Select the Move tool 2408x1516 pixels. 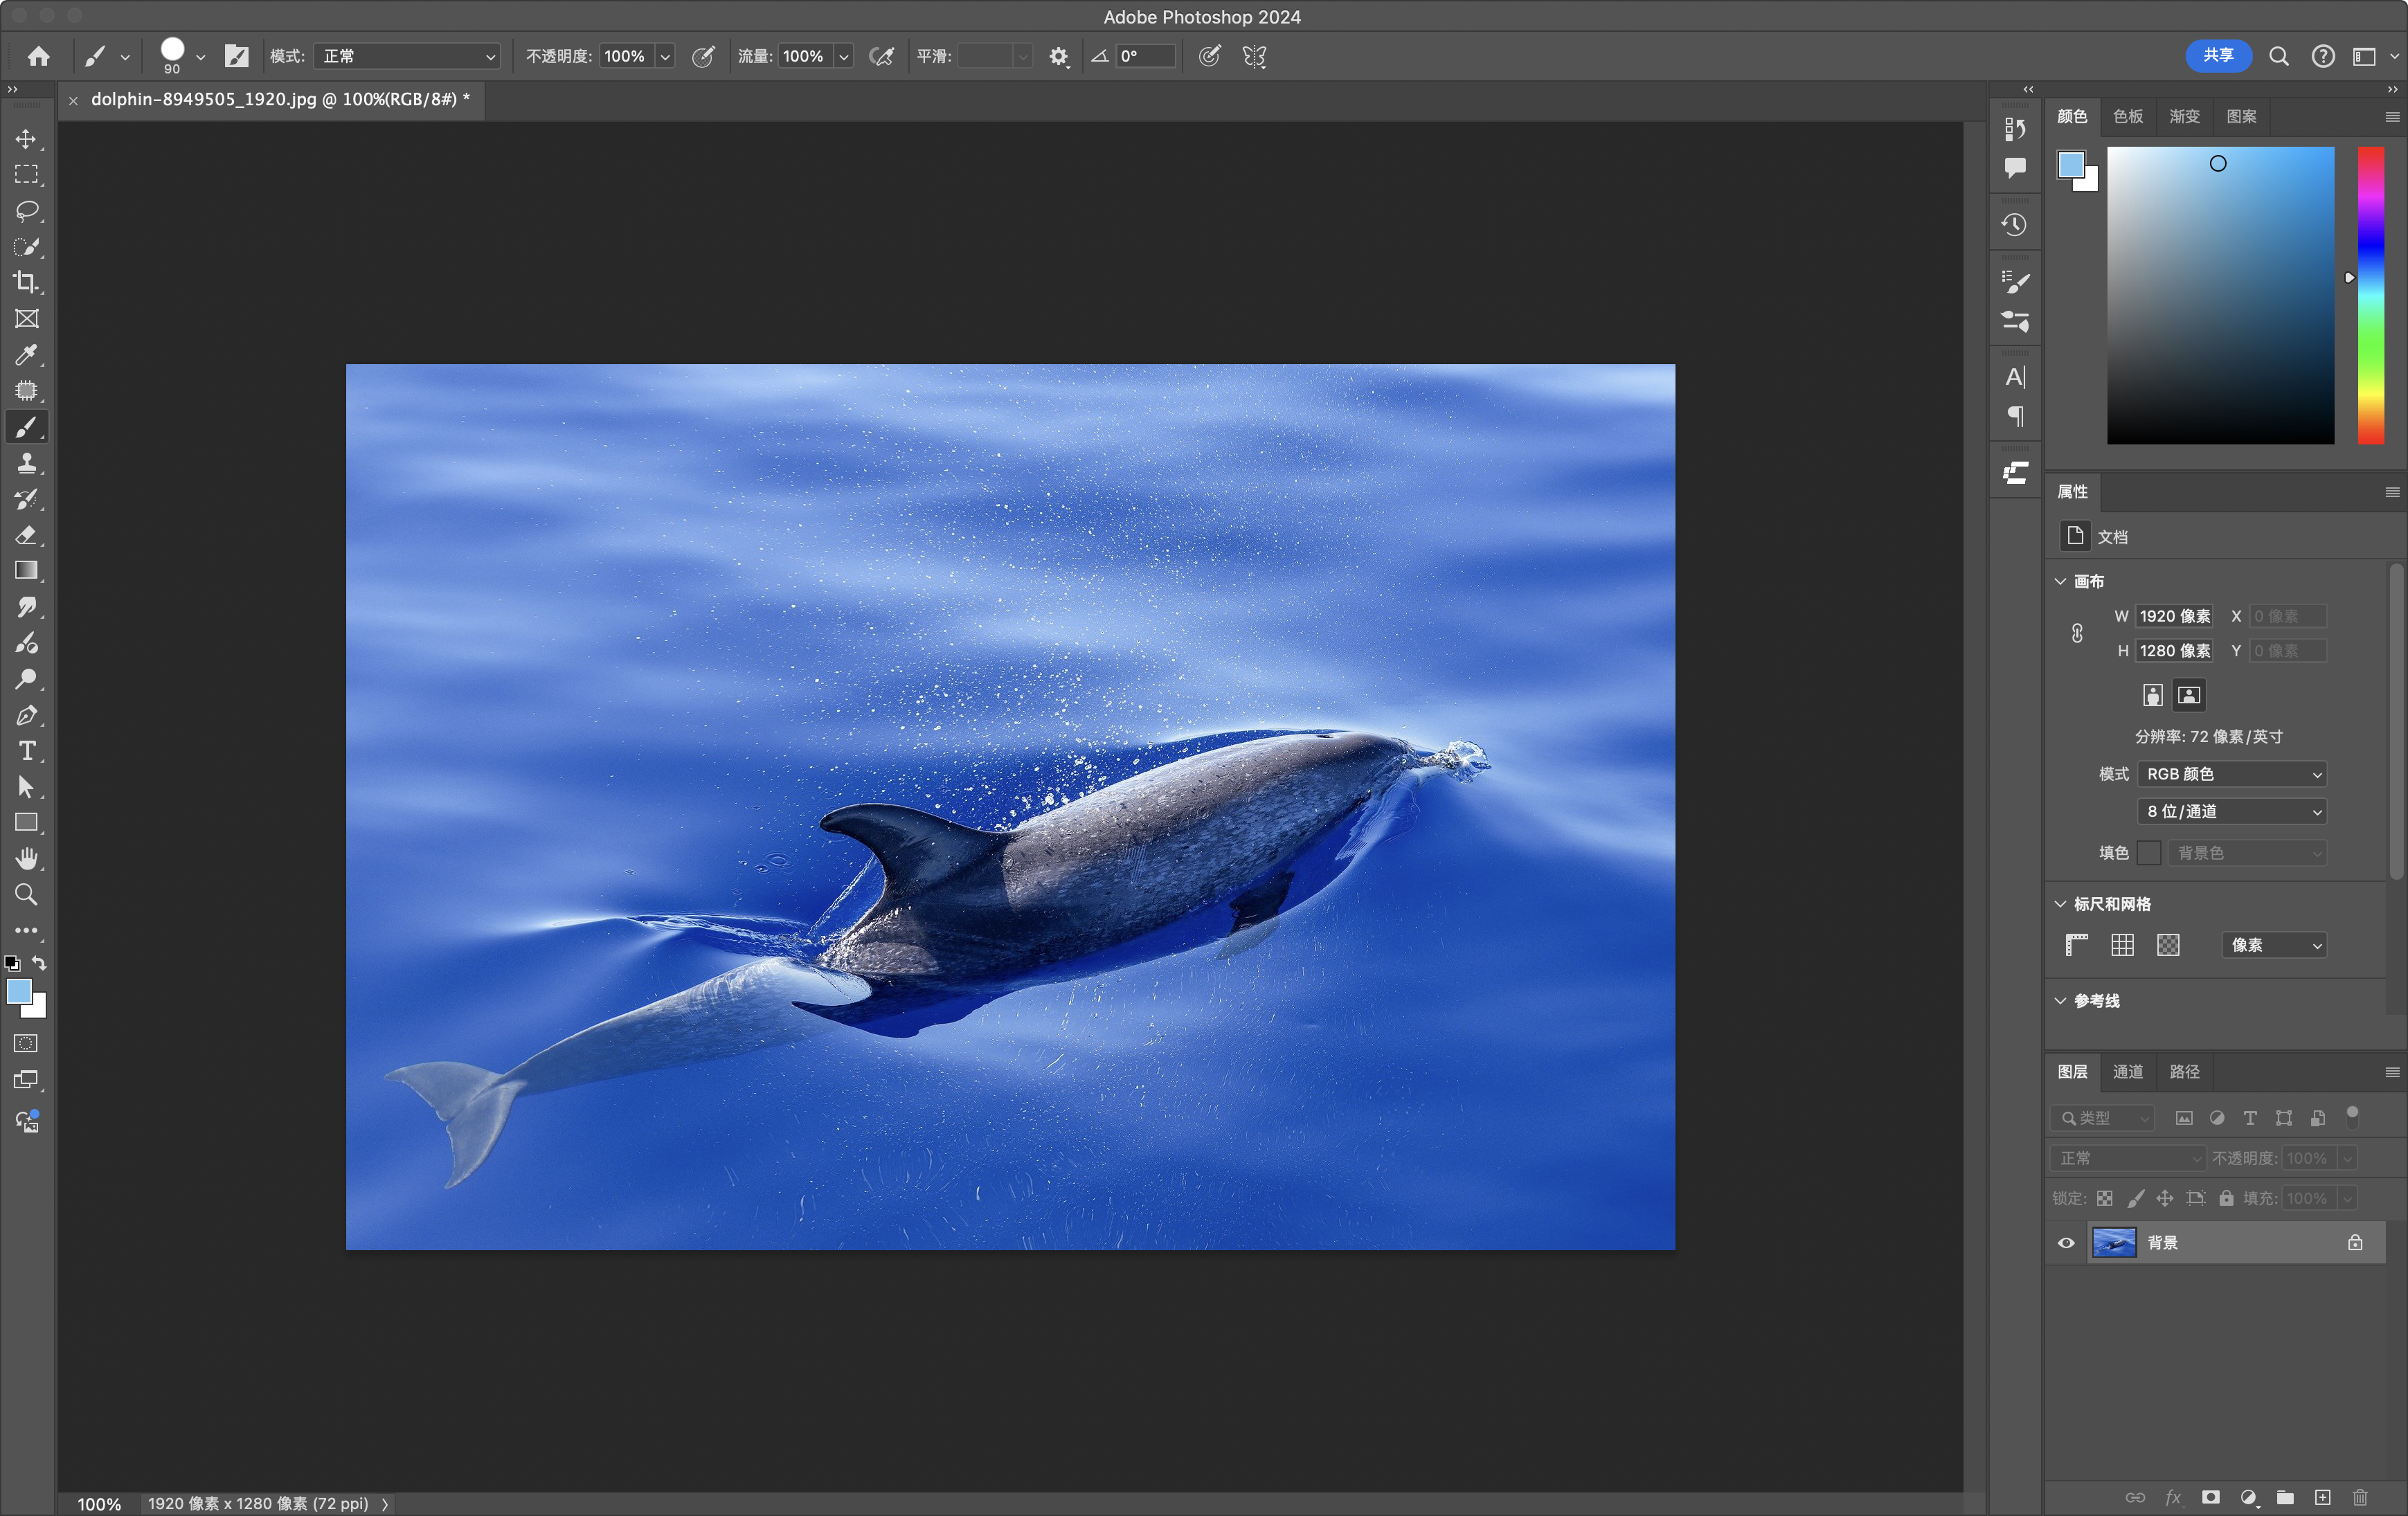click(x=26, y=139)
